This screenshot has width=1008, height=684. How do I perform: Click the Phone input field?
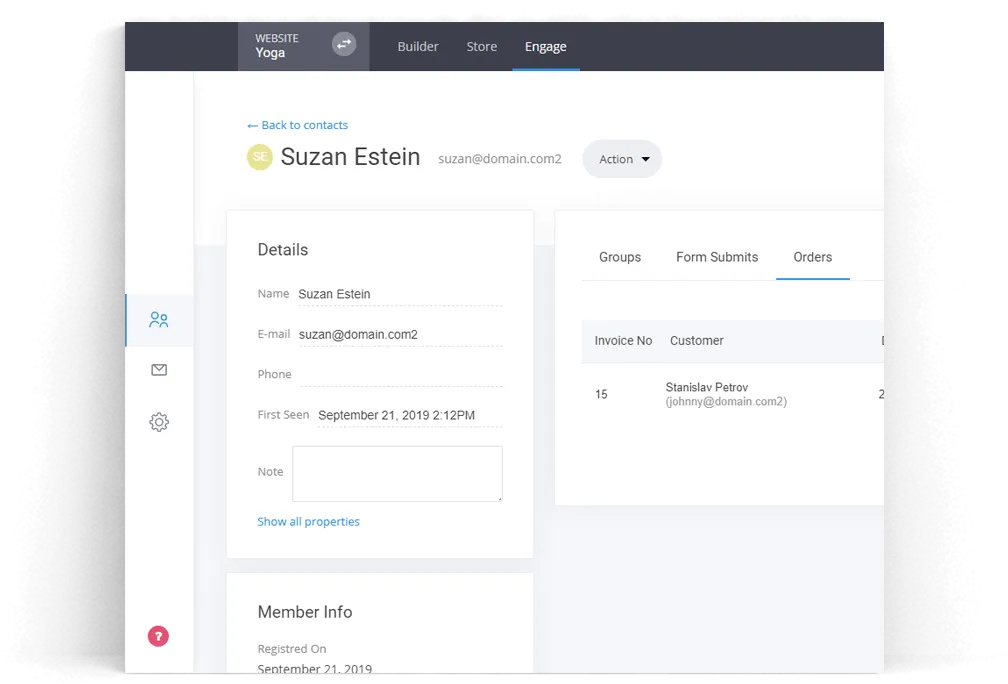(401, 375)
